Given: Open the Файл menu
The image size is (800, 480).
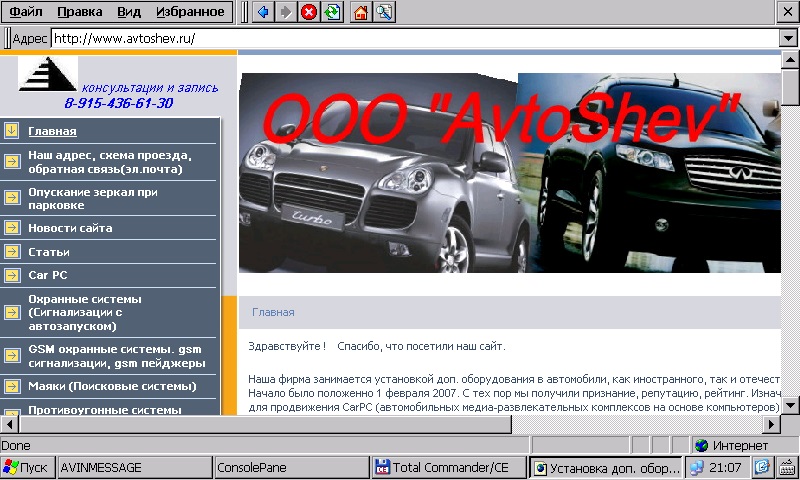Looking at the screenshot, I should 26,12.
